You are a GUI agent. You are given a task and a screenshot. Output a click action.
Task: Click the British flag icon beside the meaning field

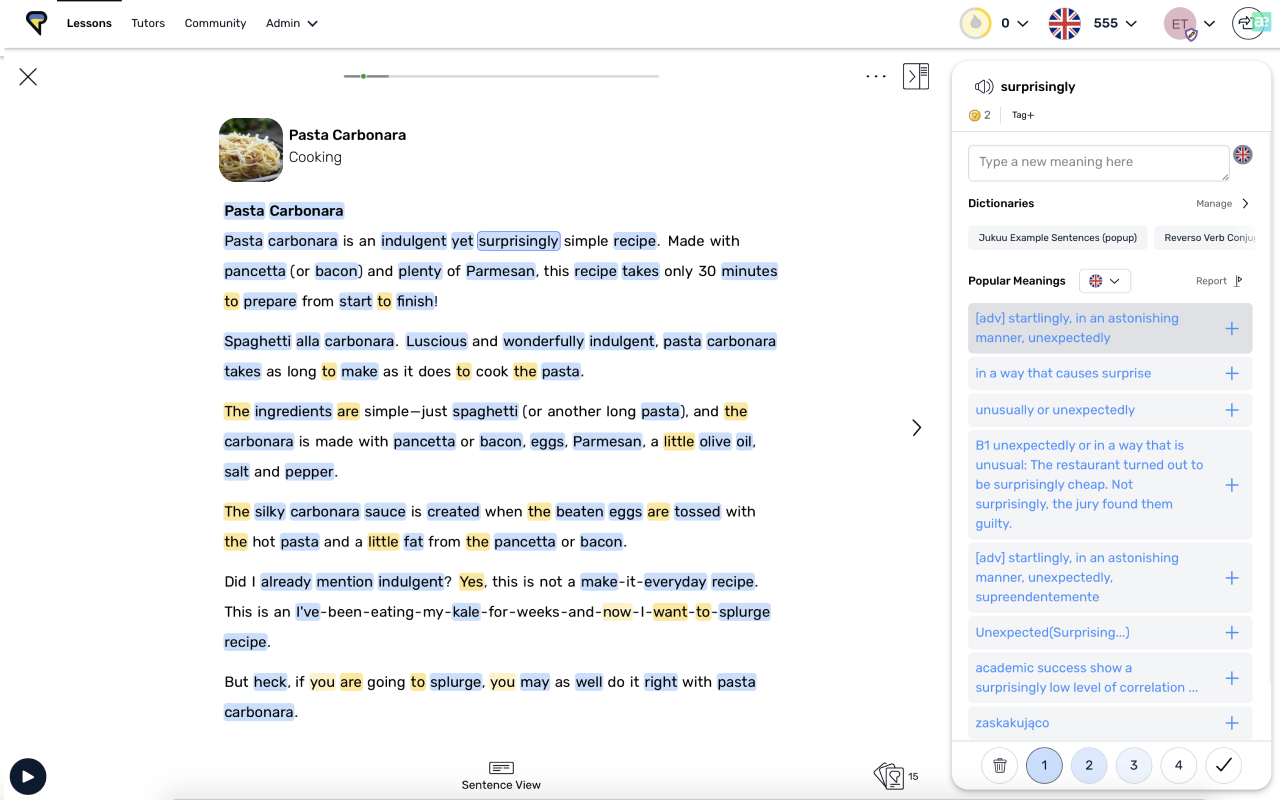pos(1243,155)
